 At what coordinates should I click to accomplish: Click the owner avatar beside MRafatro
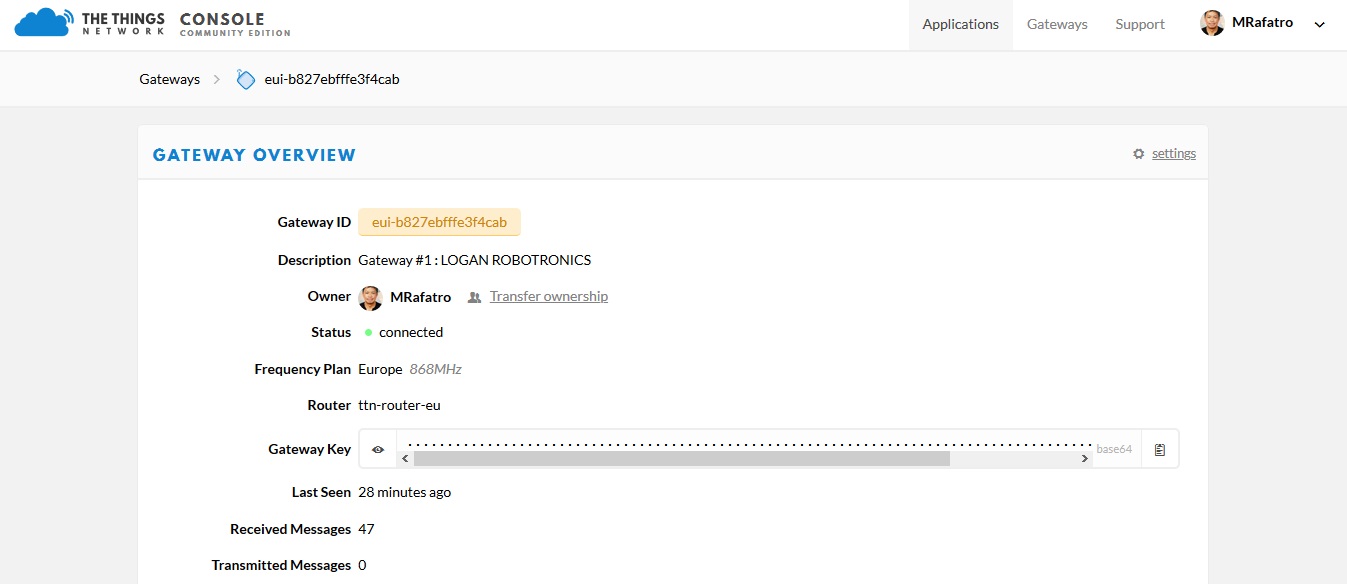point(370,297)
